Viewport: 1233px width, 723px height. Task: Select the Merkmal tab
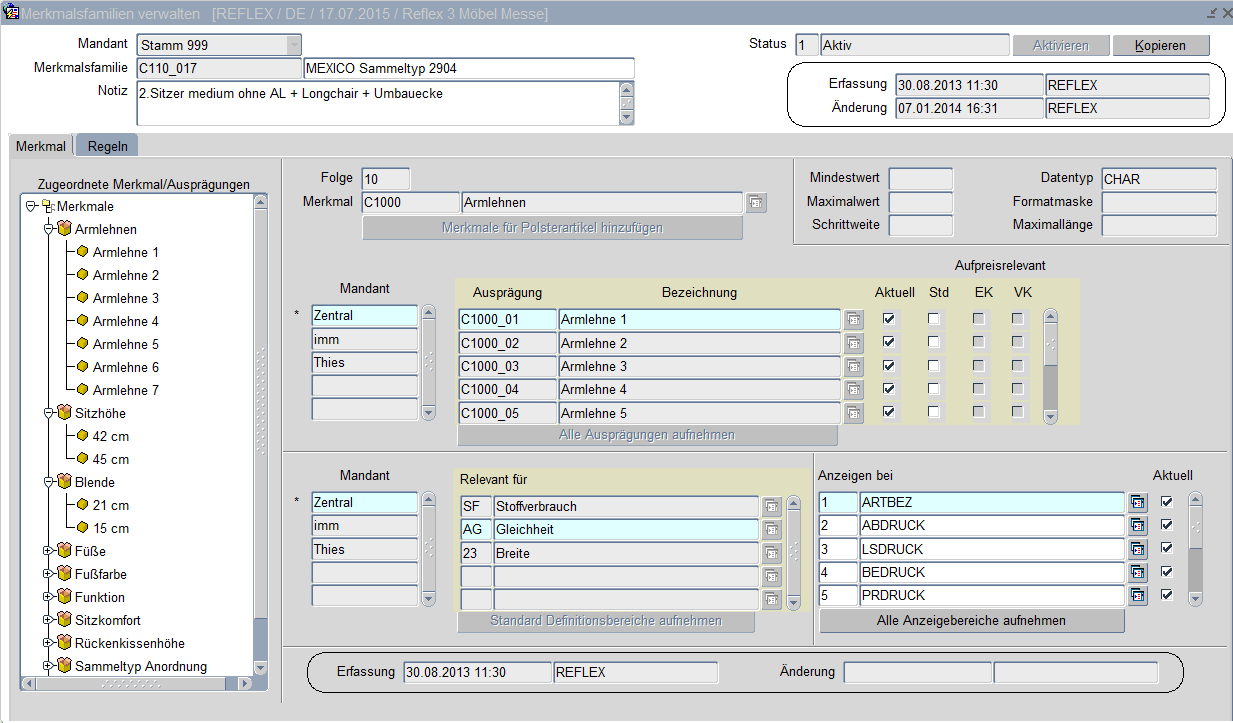pyautogui.click(x=41, y=146)
